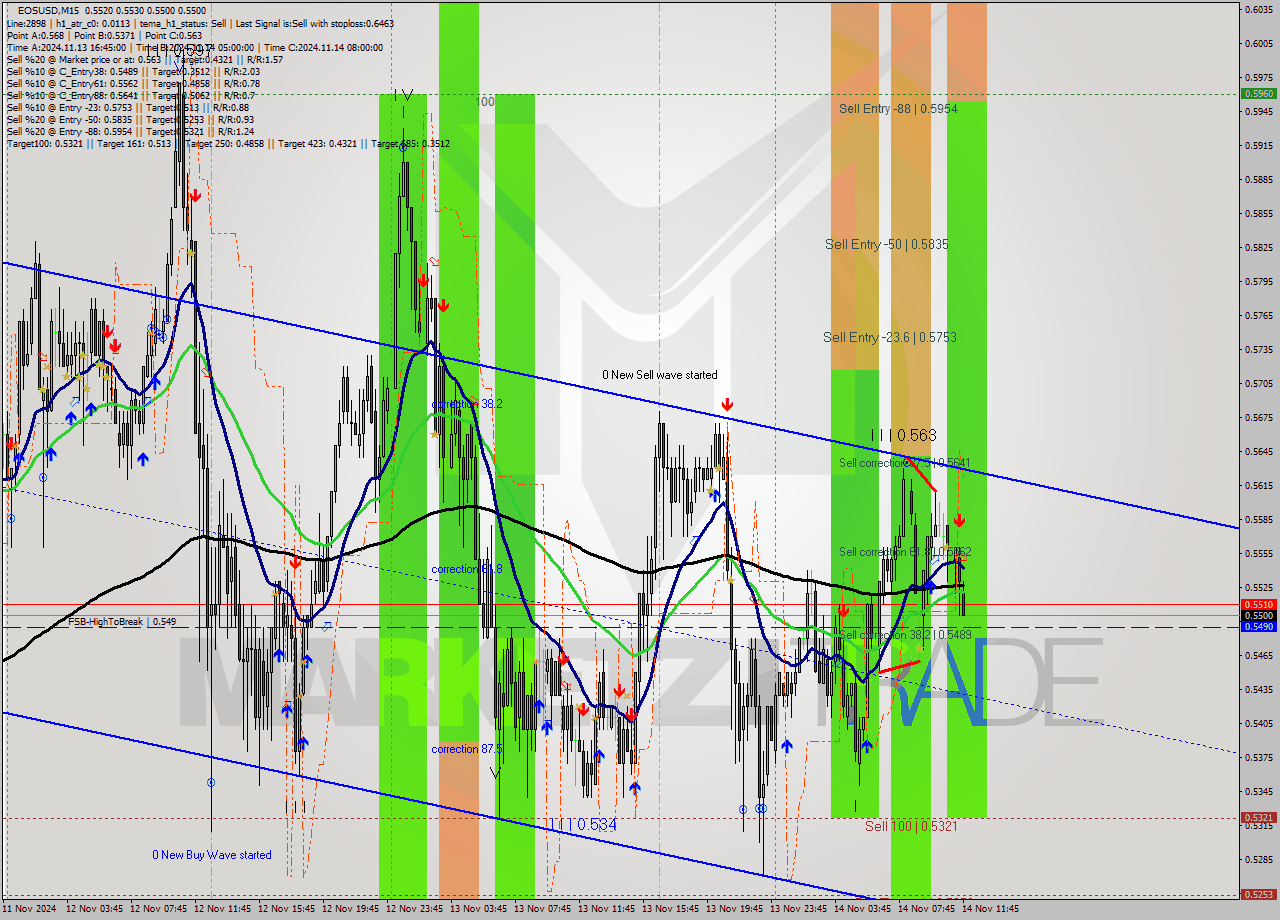Viewport: 1280px width, 920px height.
Task: Click the 0.5405 price axis value
Action: [1258, 723]
